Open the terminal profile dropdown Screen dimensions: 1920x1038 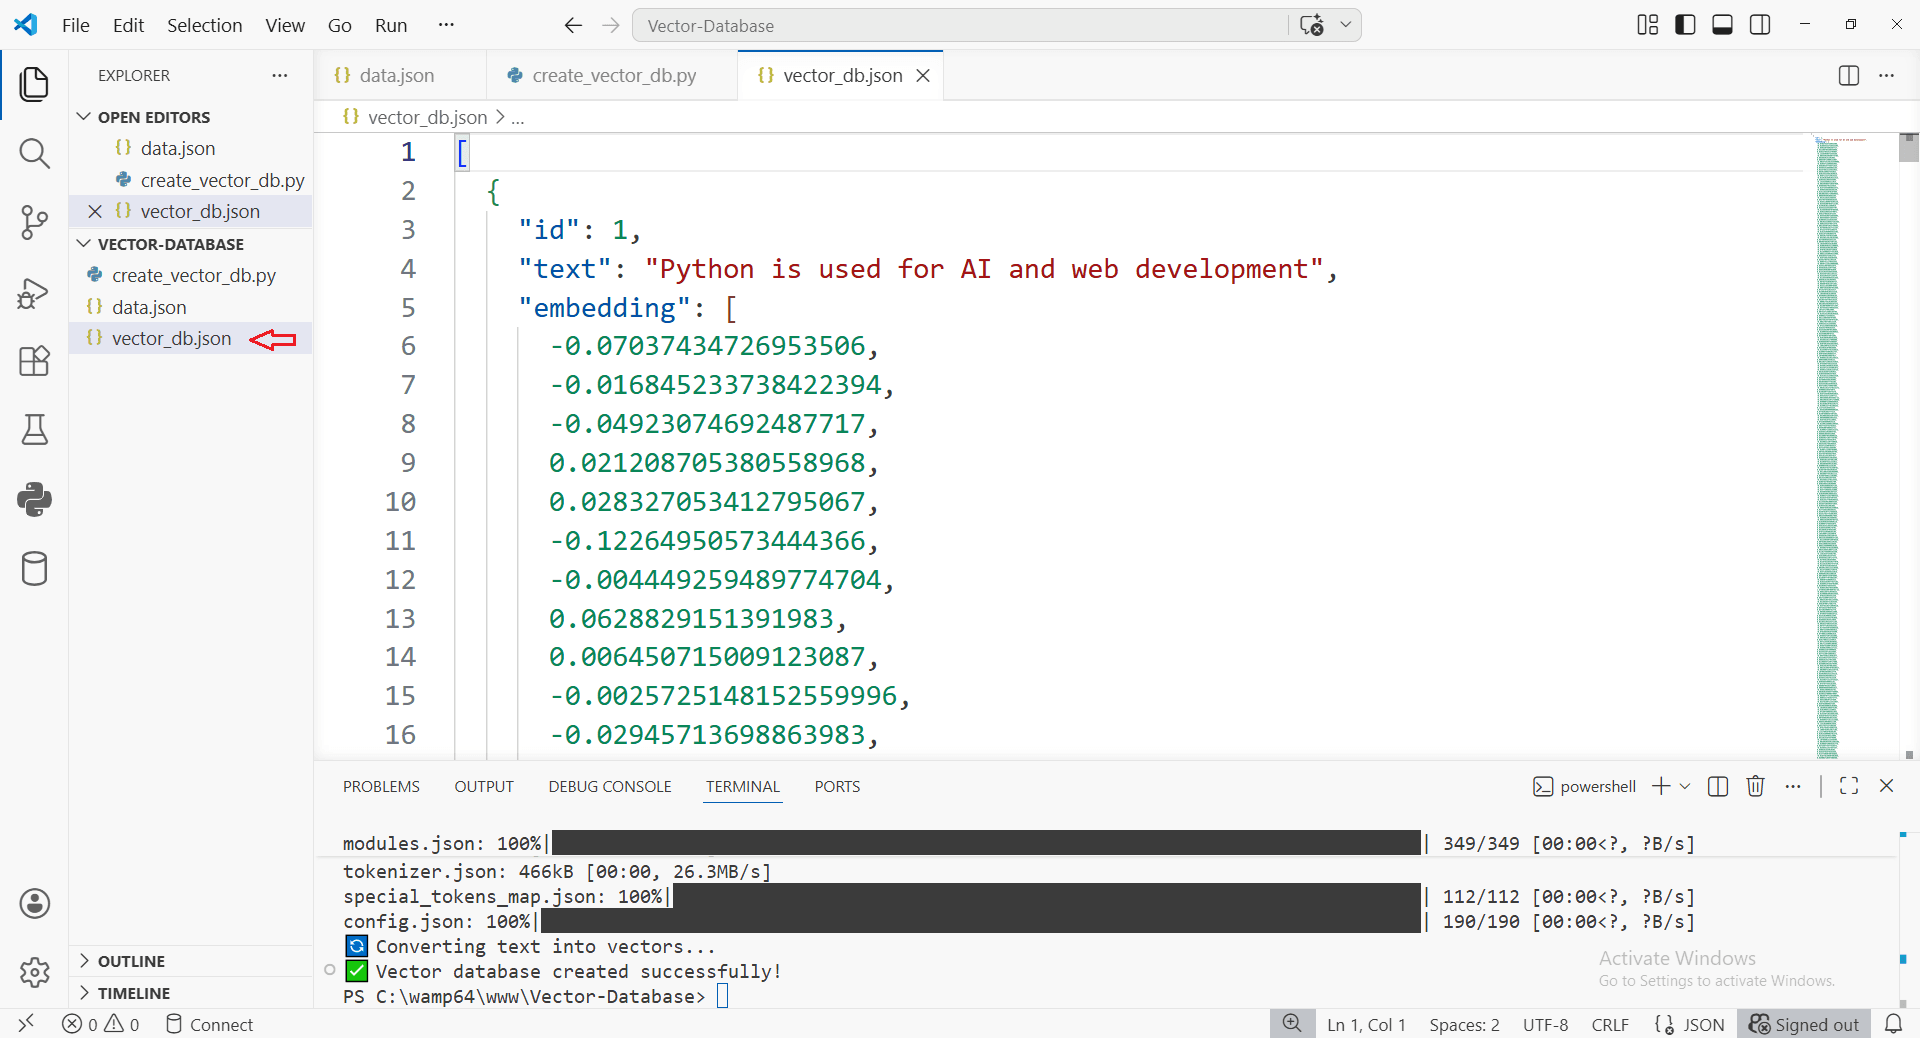(1686, 786)
